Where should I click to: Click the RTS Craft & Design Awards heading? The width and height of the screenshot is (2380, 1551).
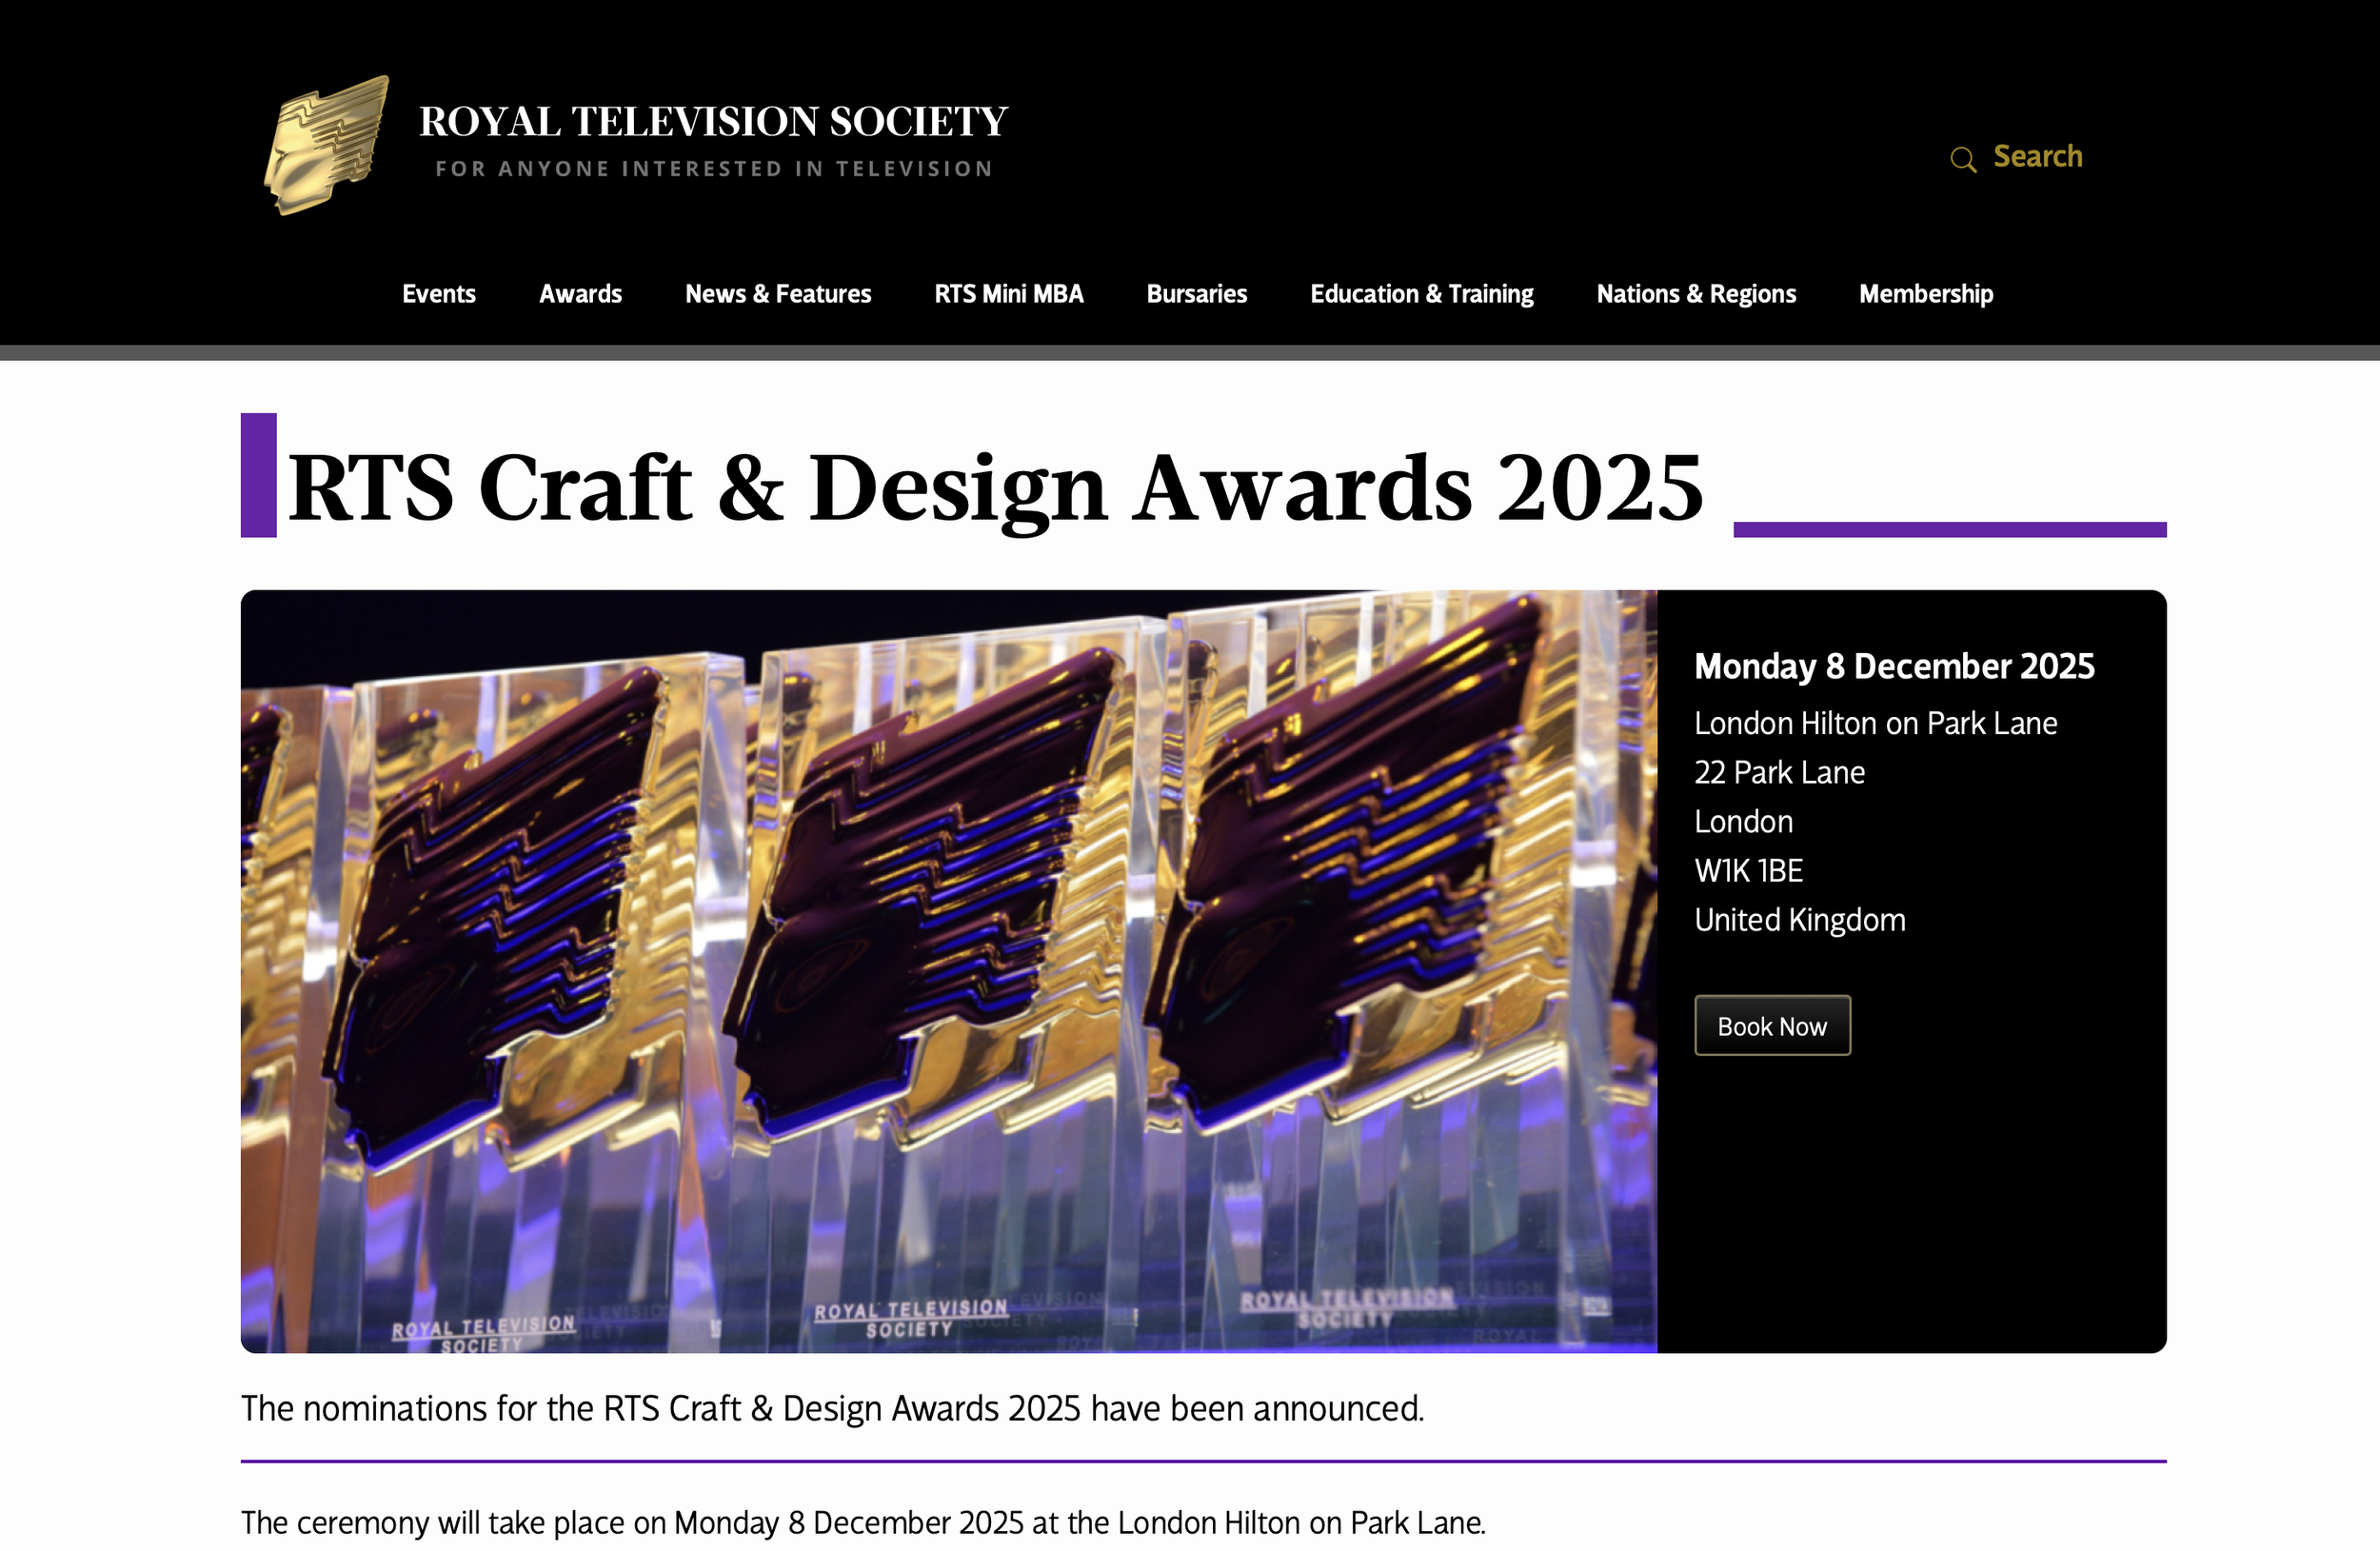[995, 487]
